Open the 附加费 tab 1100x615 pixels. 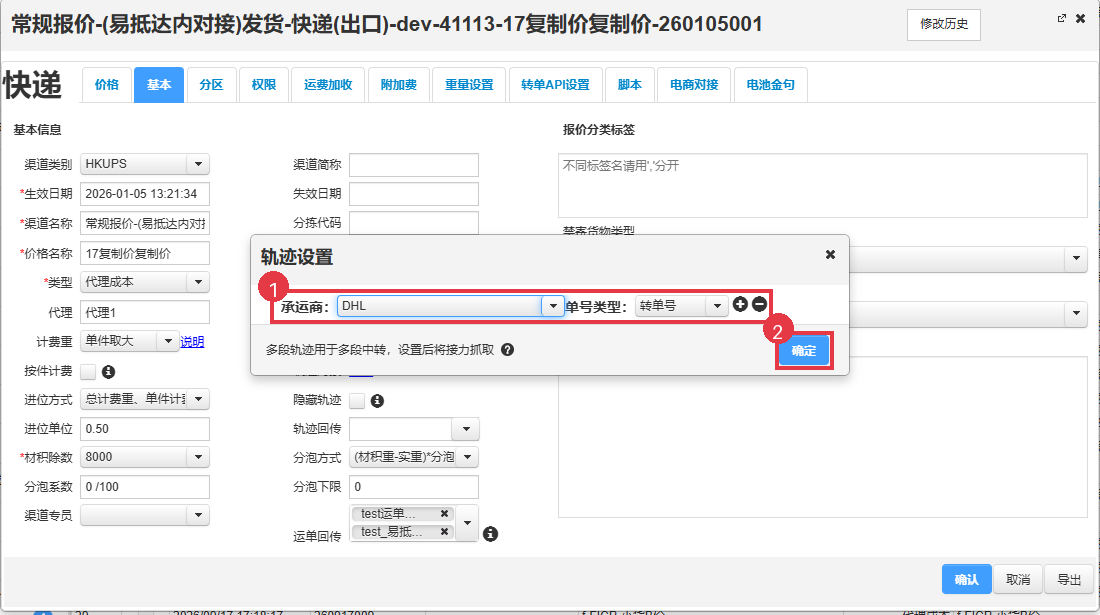[399, 85]
